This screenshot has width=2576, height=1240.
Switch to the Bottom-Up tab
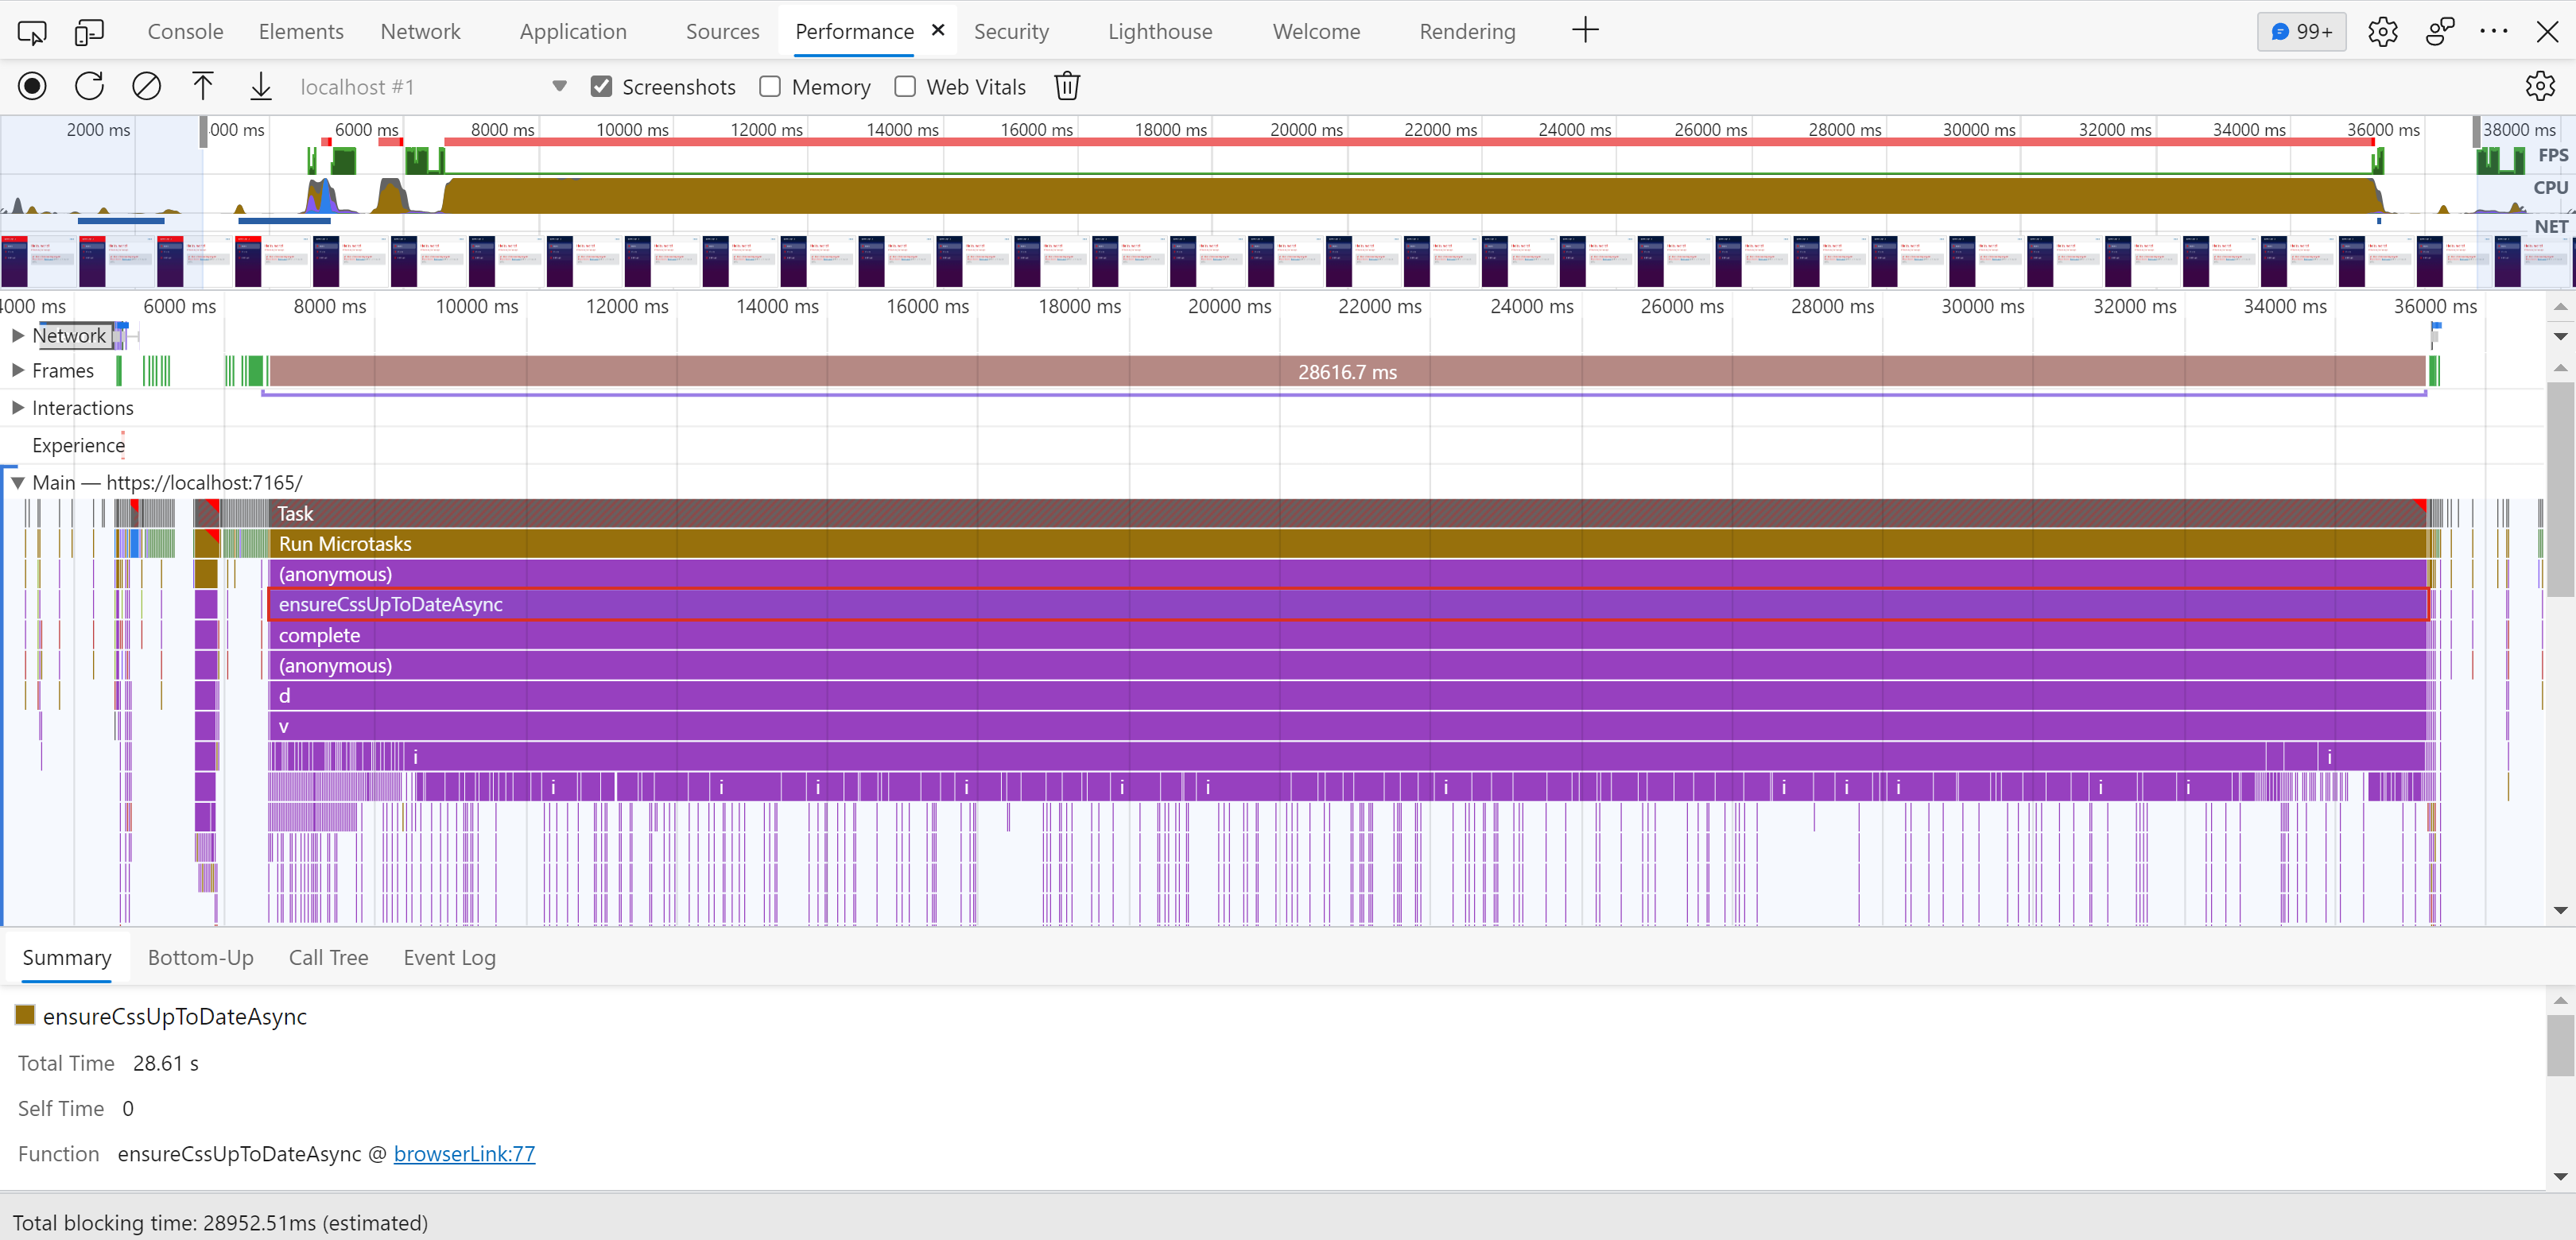click(x=200, y=957)
